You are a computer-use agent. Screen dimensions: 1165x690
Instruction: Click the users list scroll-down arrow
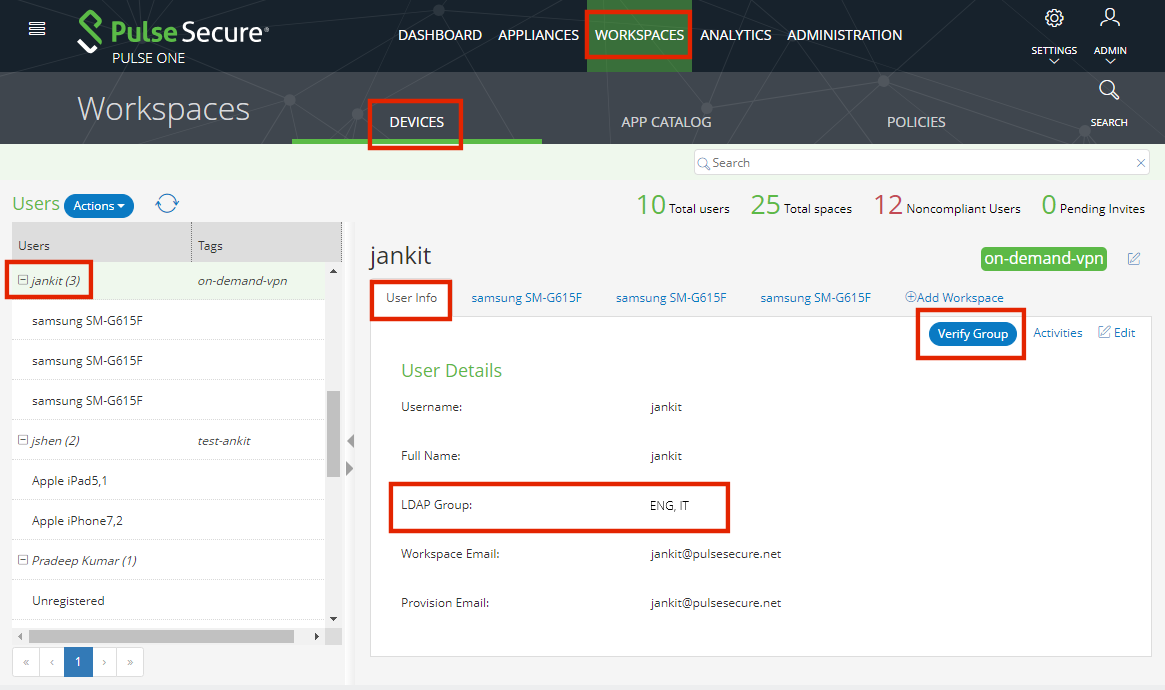point(334,619)
